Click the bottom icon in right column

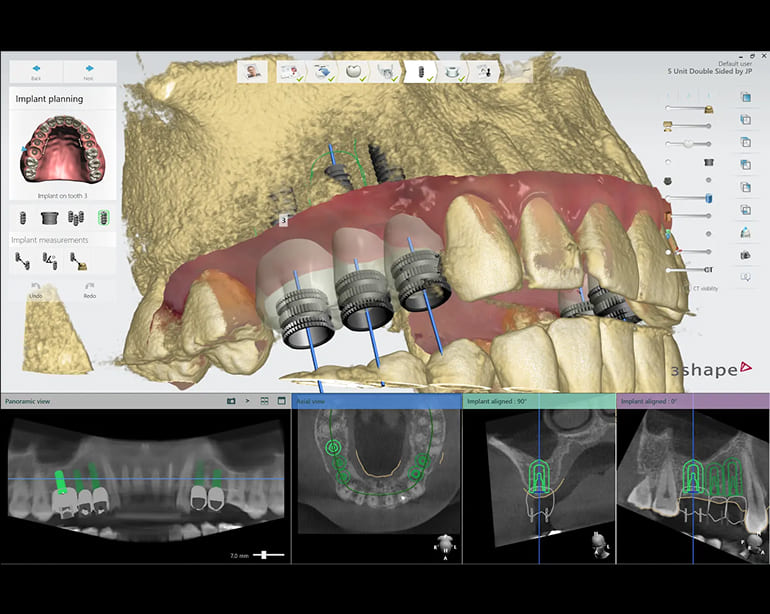[745, 277]
